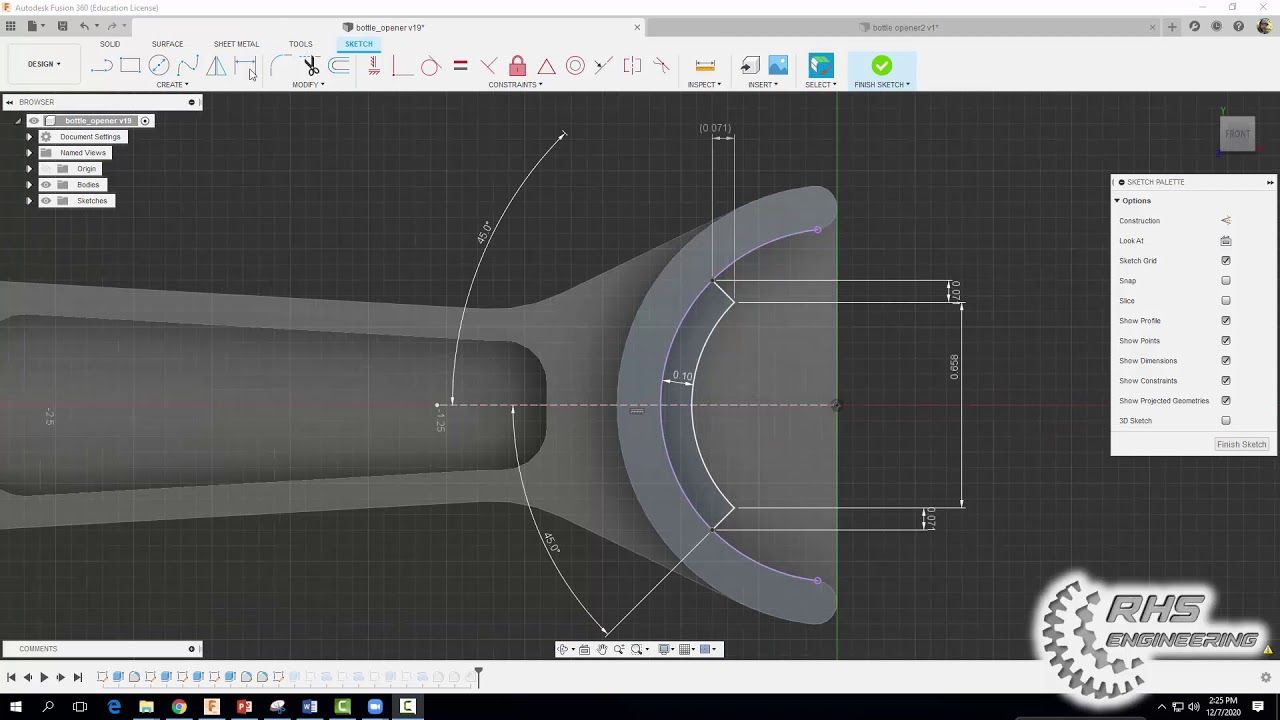Open the INSERT dropdown menu

point(763,85)
